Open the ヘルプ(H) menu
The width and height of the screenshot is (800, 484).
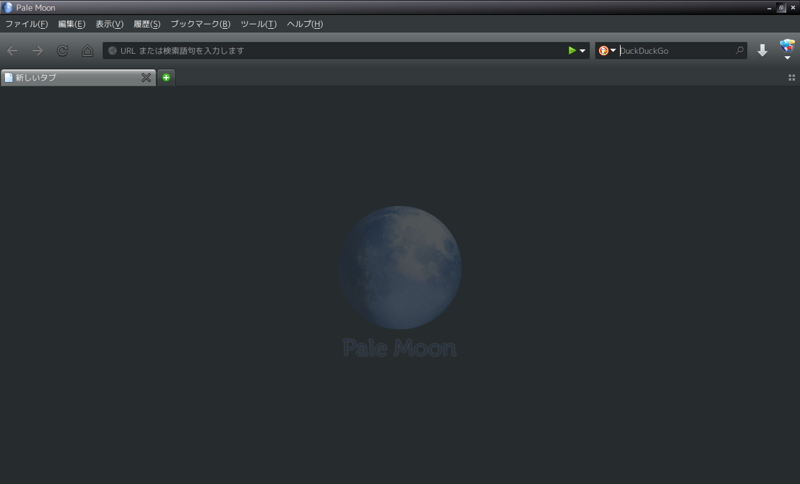coord(305,24)
